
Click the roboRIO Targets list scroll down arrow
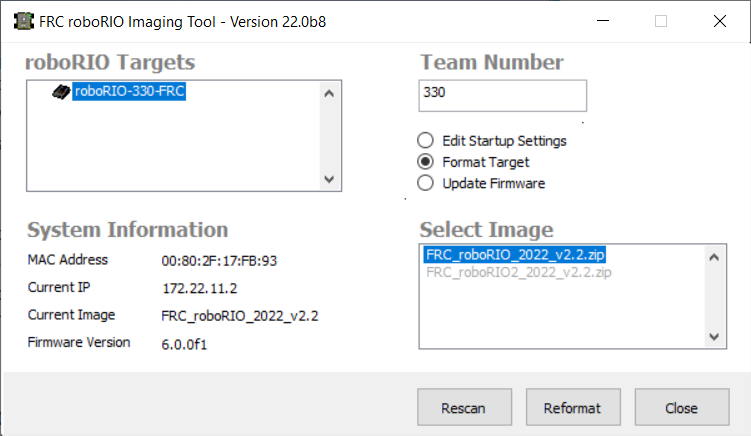330,179
